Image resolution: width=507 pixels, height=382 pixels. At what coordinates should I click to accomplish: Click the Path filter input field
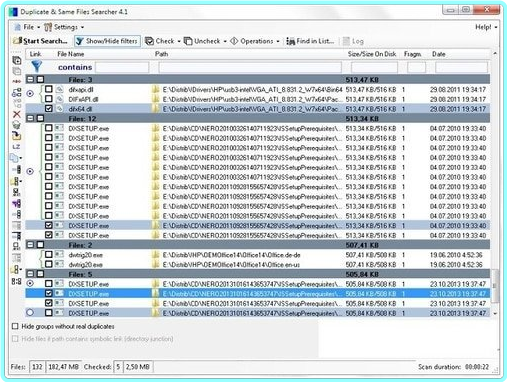250,67
